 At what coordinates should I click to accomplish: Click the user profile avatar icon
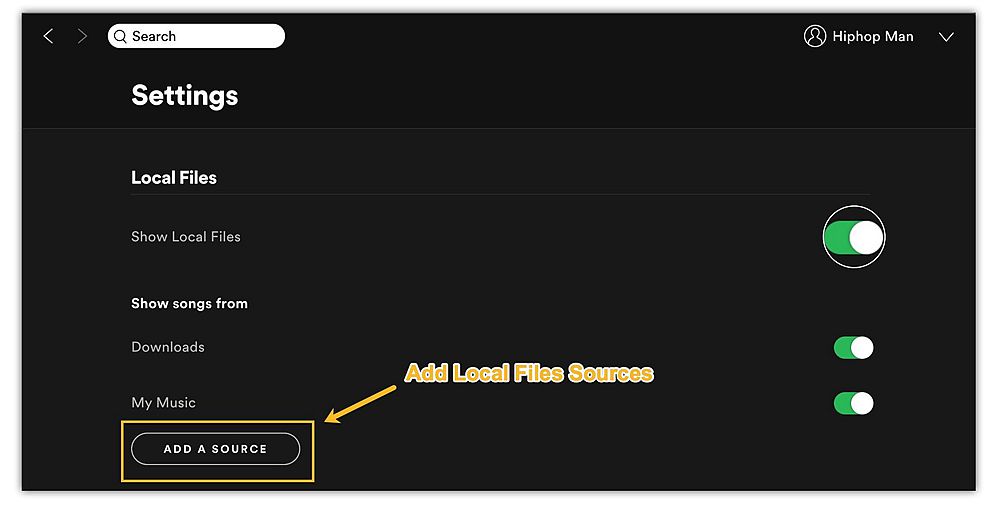click(815, 37)
